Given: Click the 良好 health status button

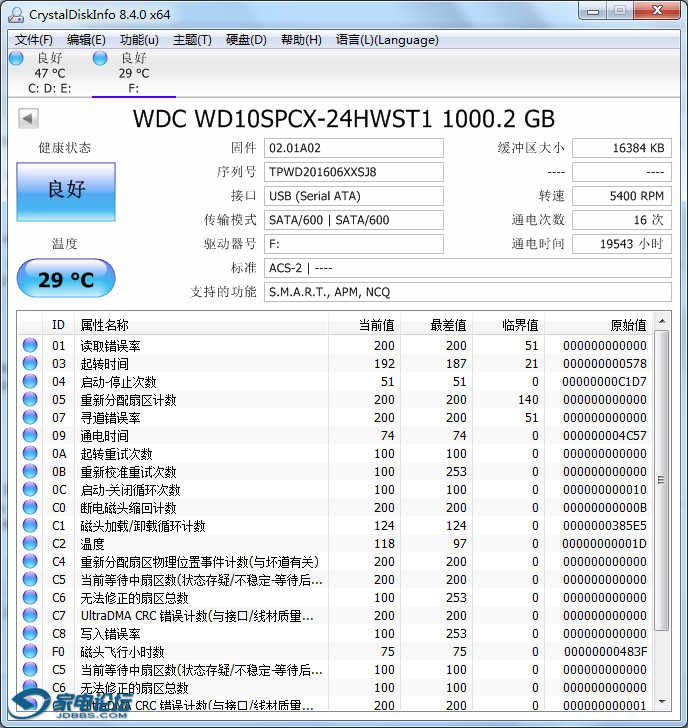Looking at the screenshot, I should pyautogui.click(x=66, y=191).
